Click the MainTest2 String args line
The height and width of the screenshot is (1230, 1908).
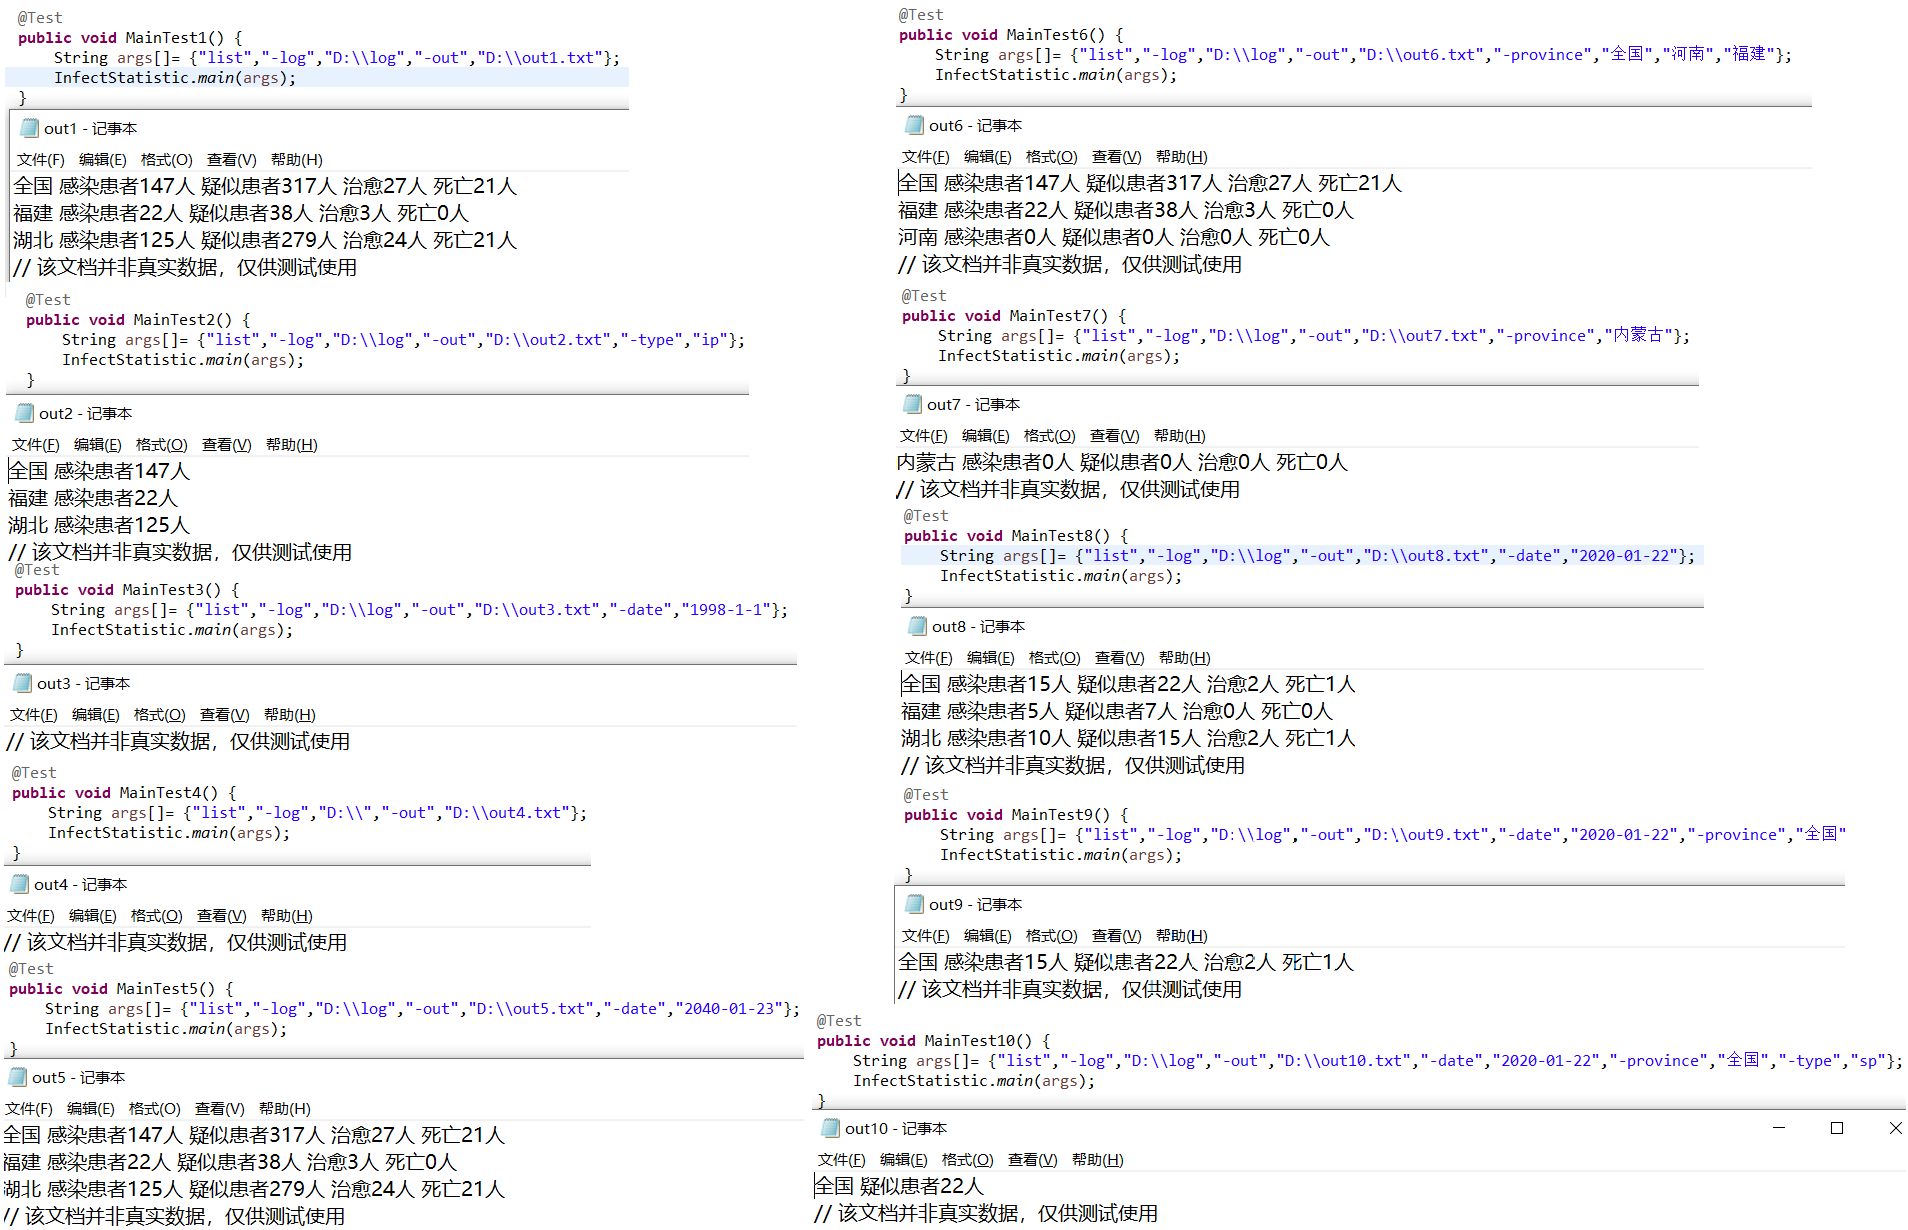click(x=403, y=340)
